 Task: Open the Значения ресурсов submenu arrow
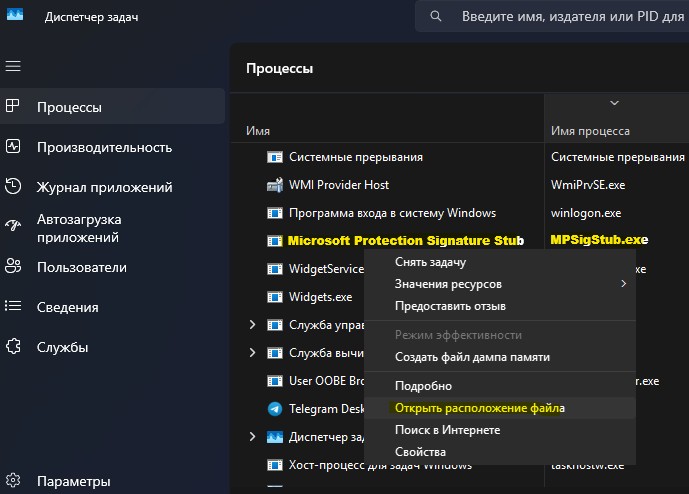click(624, 284)
